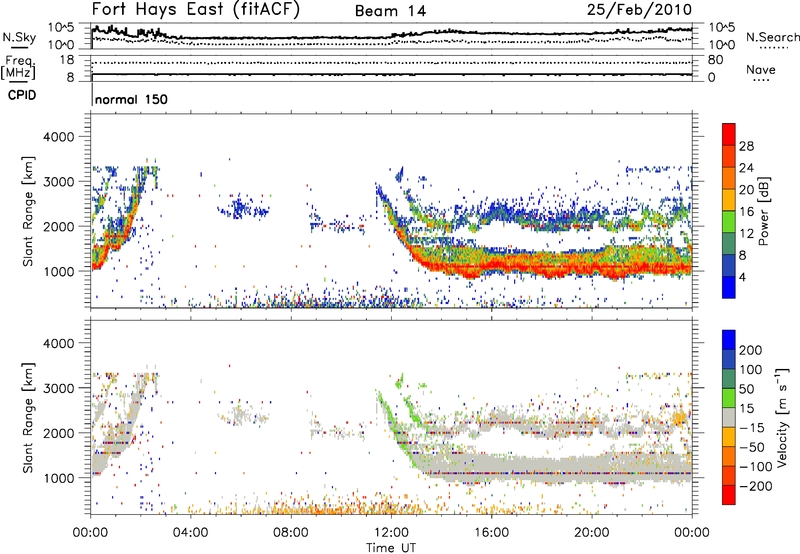The height and width of the screenshot is (554, 800).
Task: Click the '04:00' time axis label
Action: (190, 533)
